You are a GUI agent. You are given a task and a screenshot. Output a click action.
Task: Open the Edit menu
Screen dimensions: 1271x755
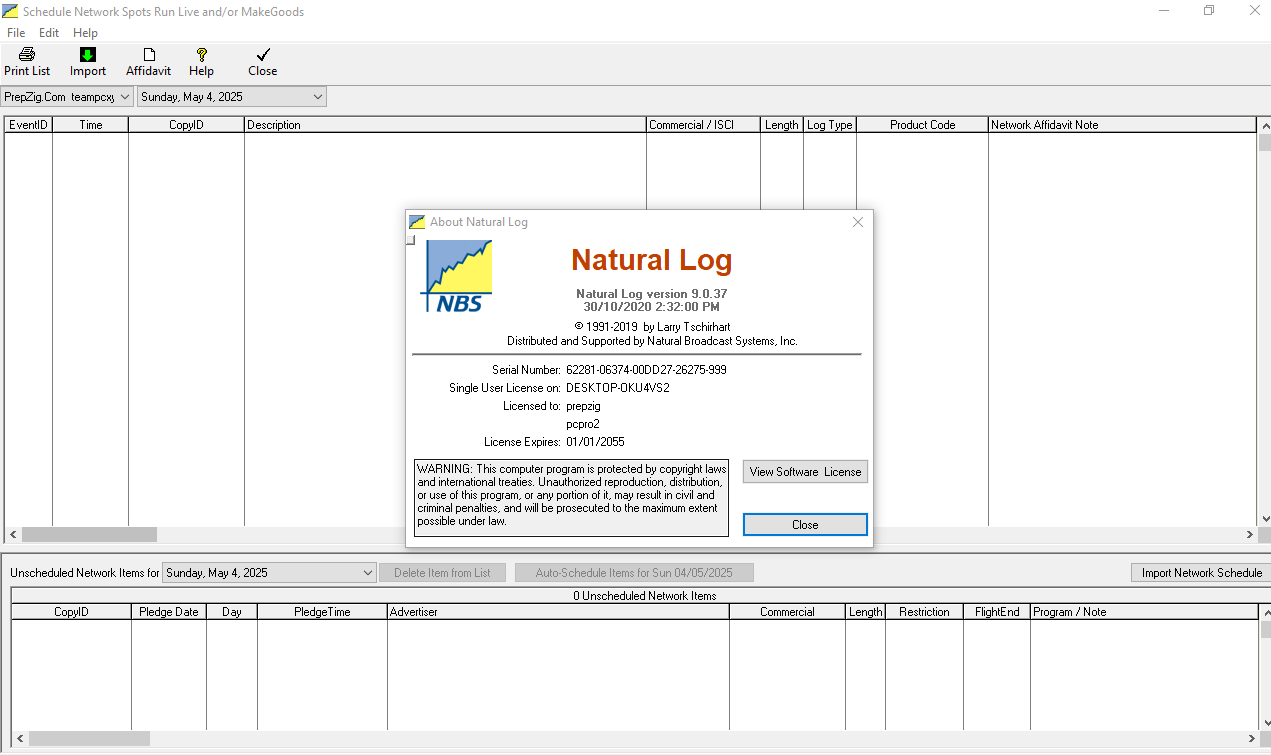click(49, 33)
